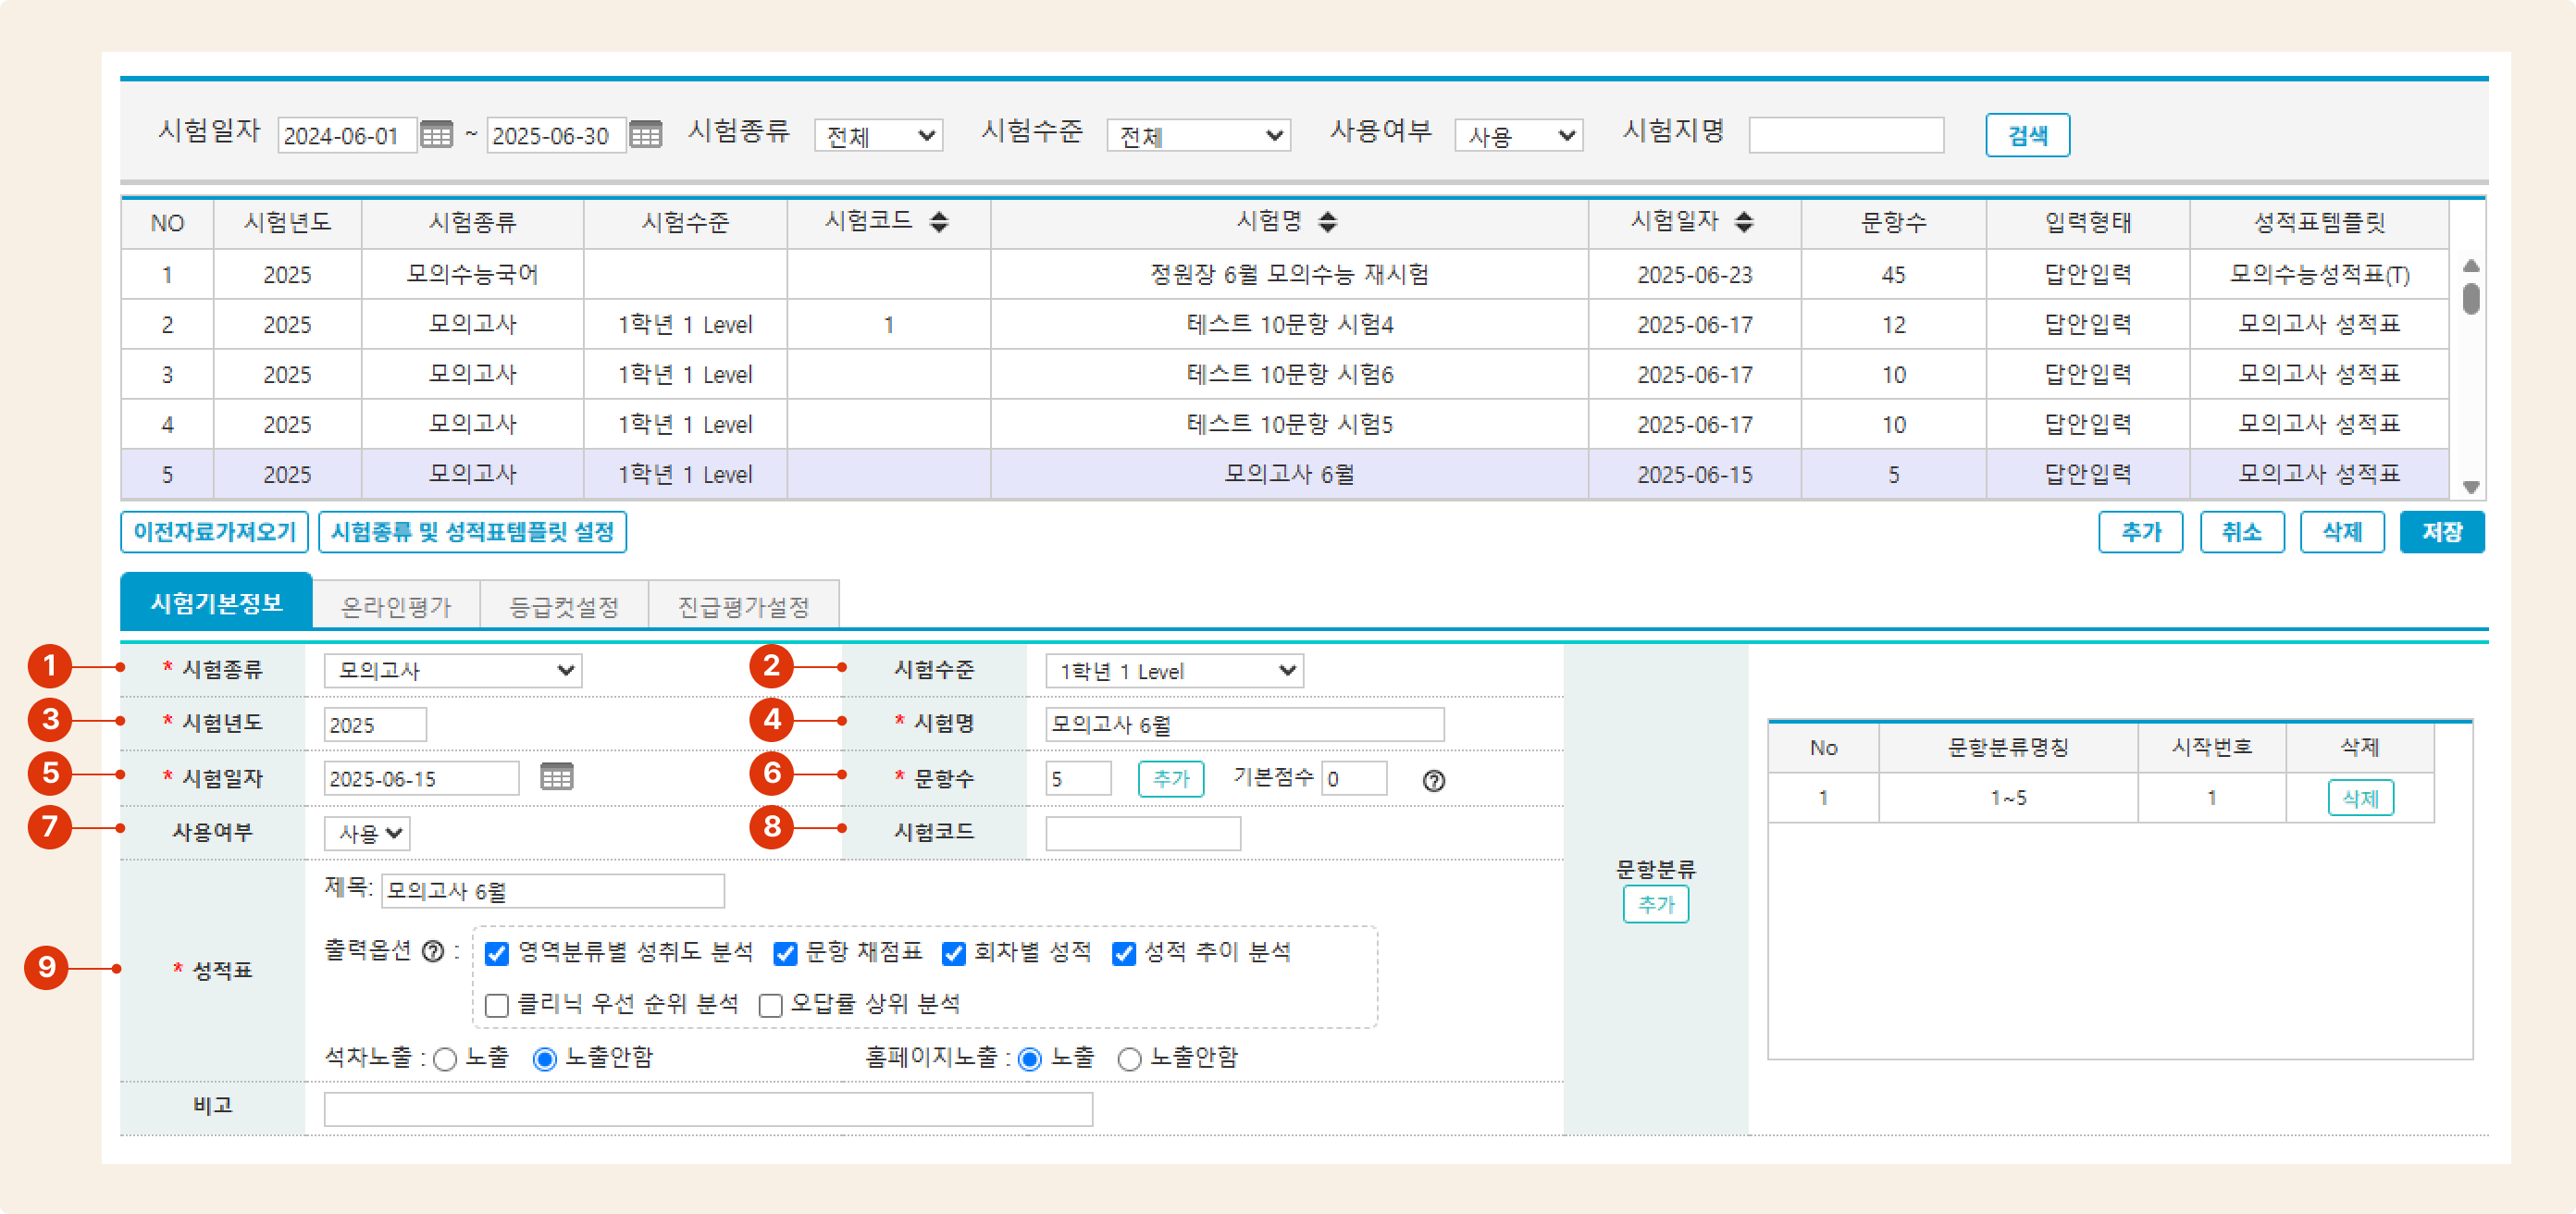
Task: Select 석차노출 노출 radio button
Action: point(446,1059)
